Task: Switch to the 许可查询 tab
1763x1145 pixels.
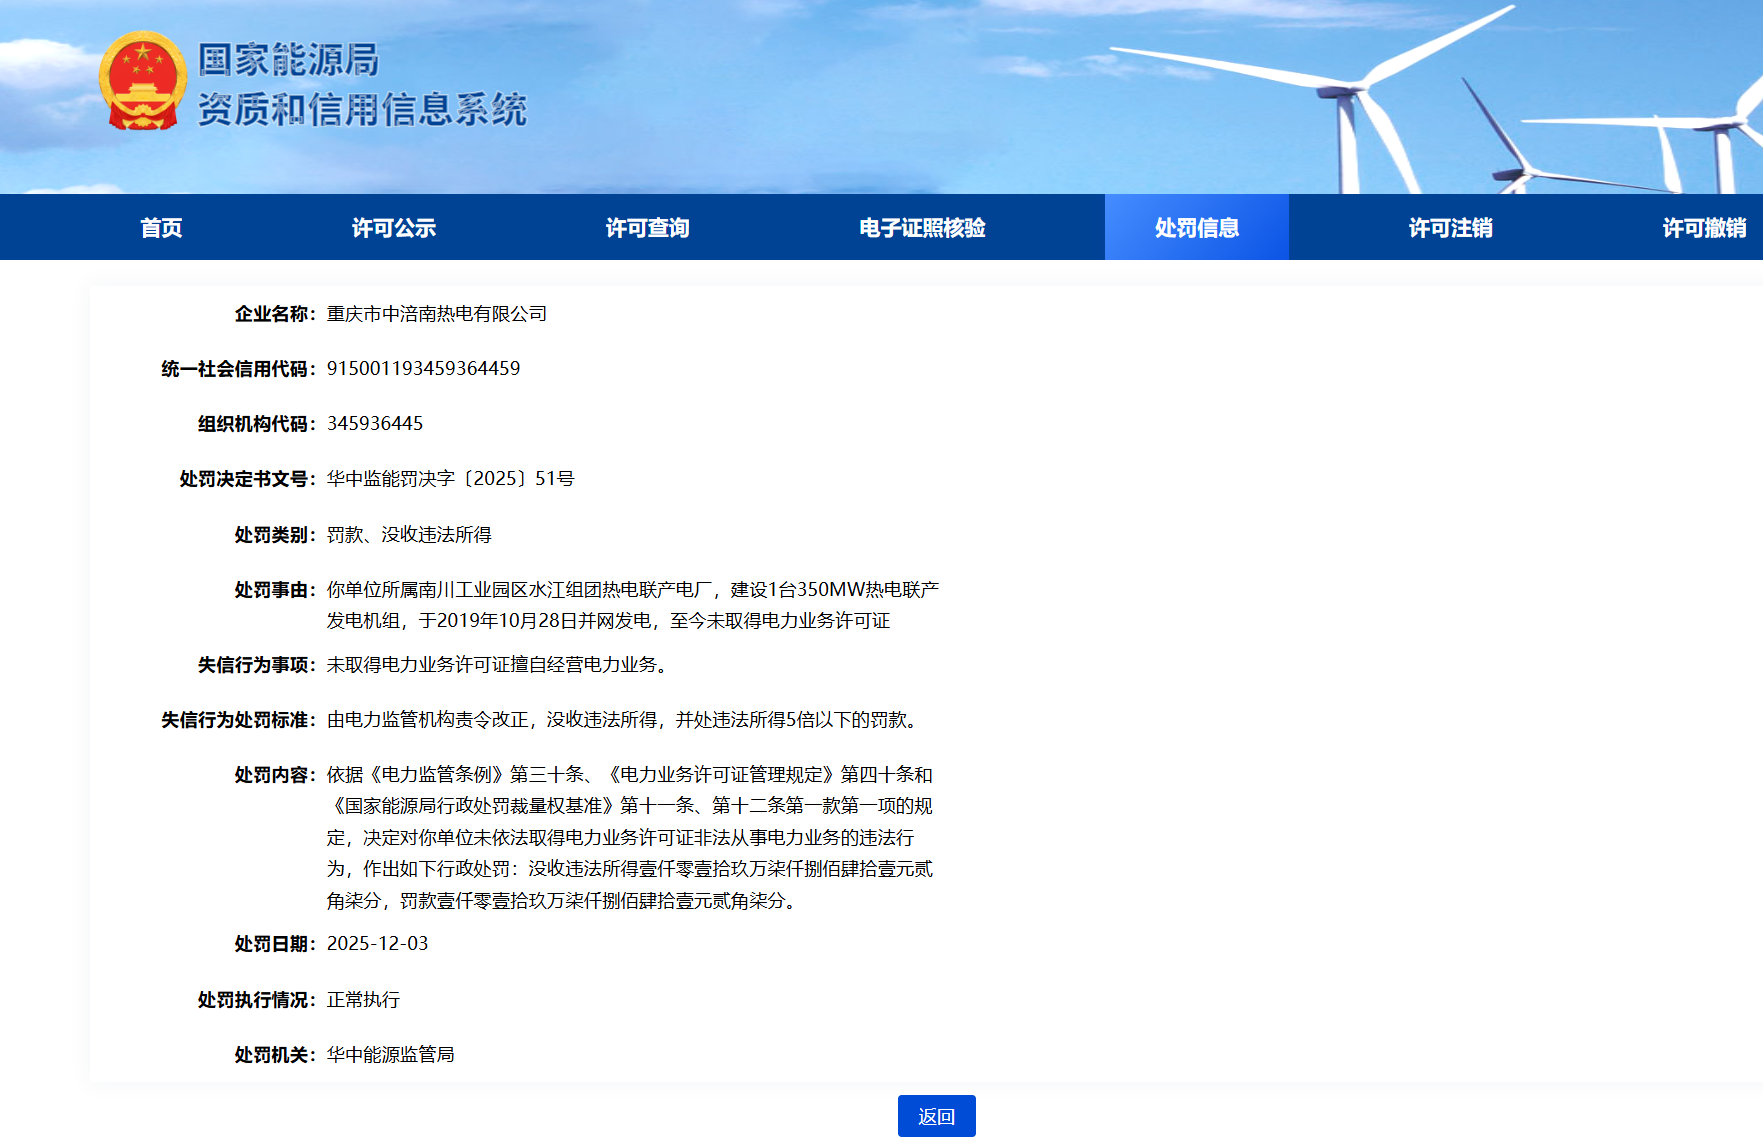Action: coord(647,228)
